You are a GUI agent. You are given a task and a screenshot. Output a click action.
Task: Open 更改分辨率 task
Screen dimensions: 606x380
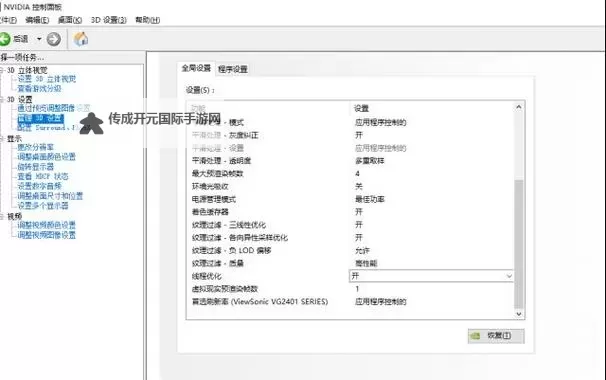[x=36, y=147]
